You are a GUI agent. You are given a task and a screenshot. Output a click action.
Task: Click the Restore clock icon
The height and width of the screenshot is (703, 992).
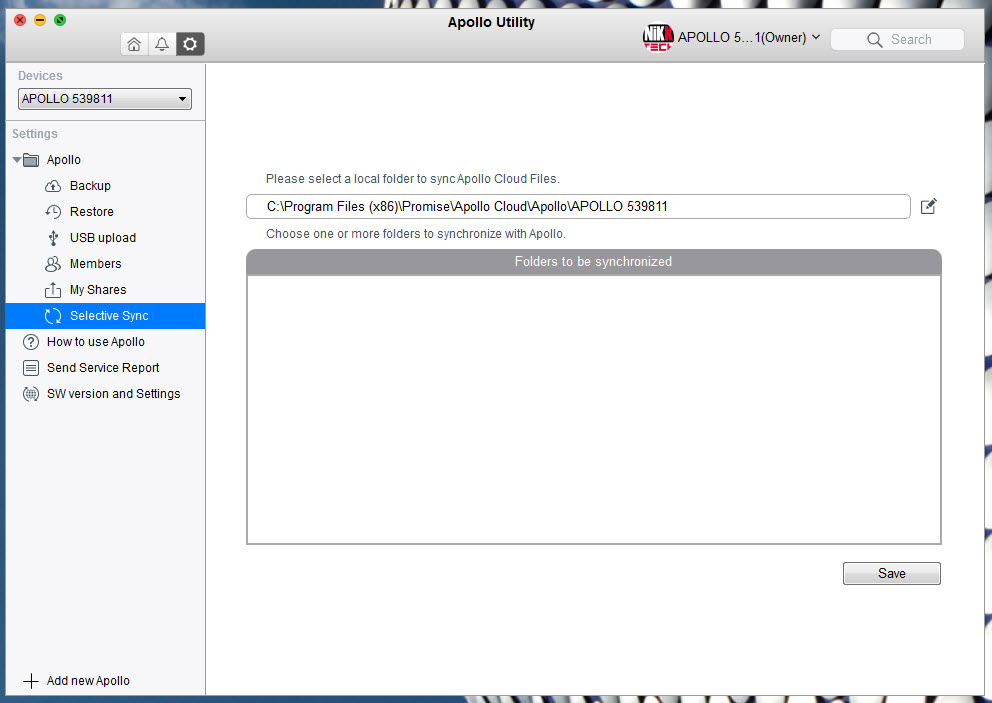[53, 212]
